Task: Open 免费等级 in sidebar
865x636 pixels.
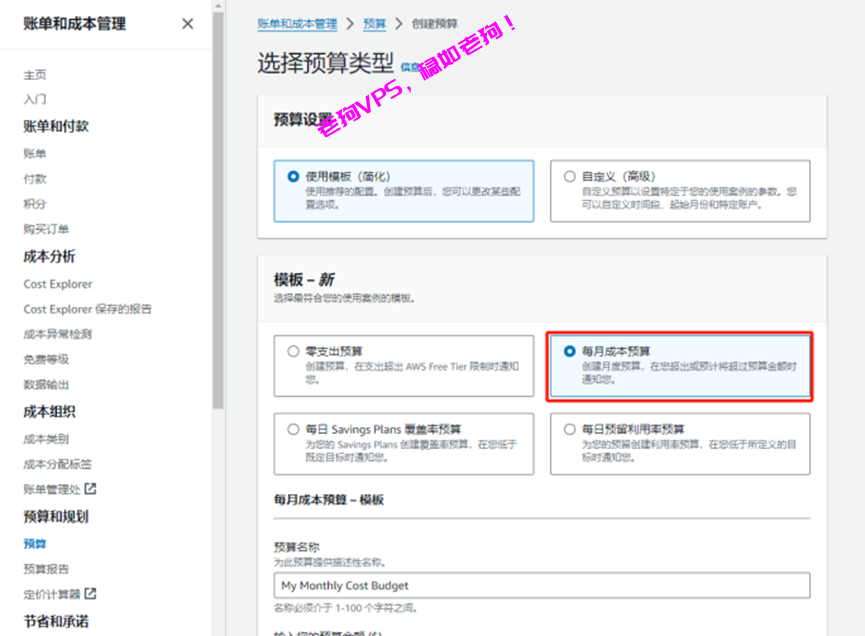Action: [46, 359]
